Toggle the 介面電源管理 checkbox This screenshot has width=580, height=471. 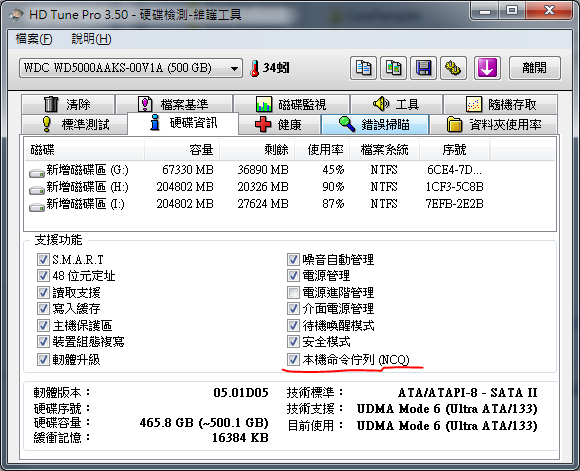pyautogui.click(x=293, y=308)
